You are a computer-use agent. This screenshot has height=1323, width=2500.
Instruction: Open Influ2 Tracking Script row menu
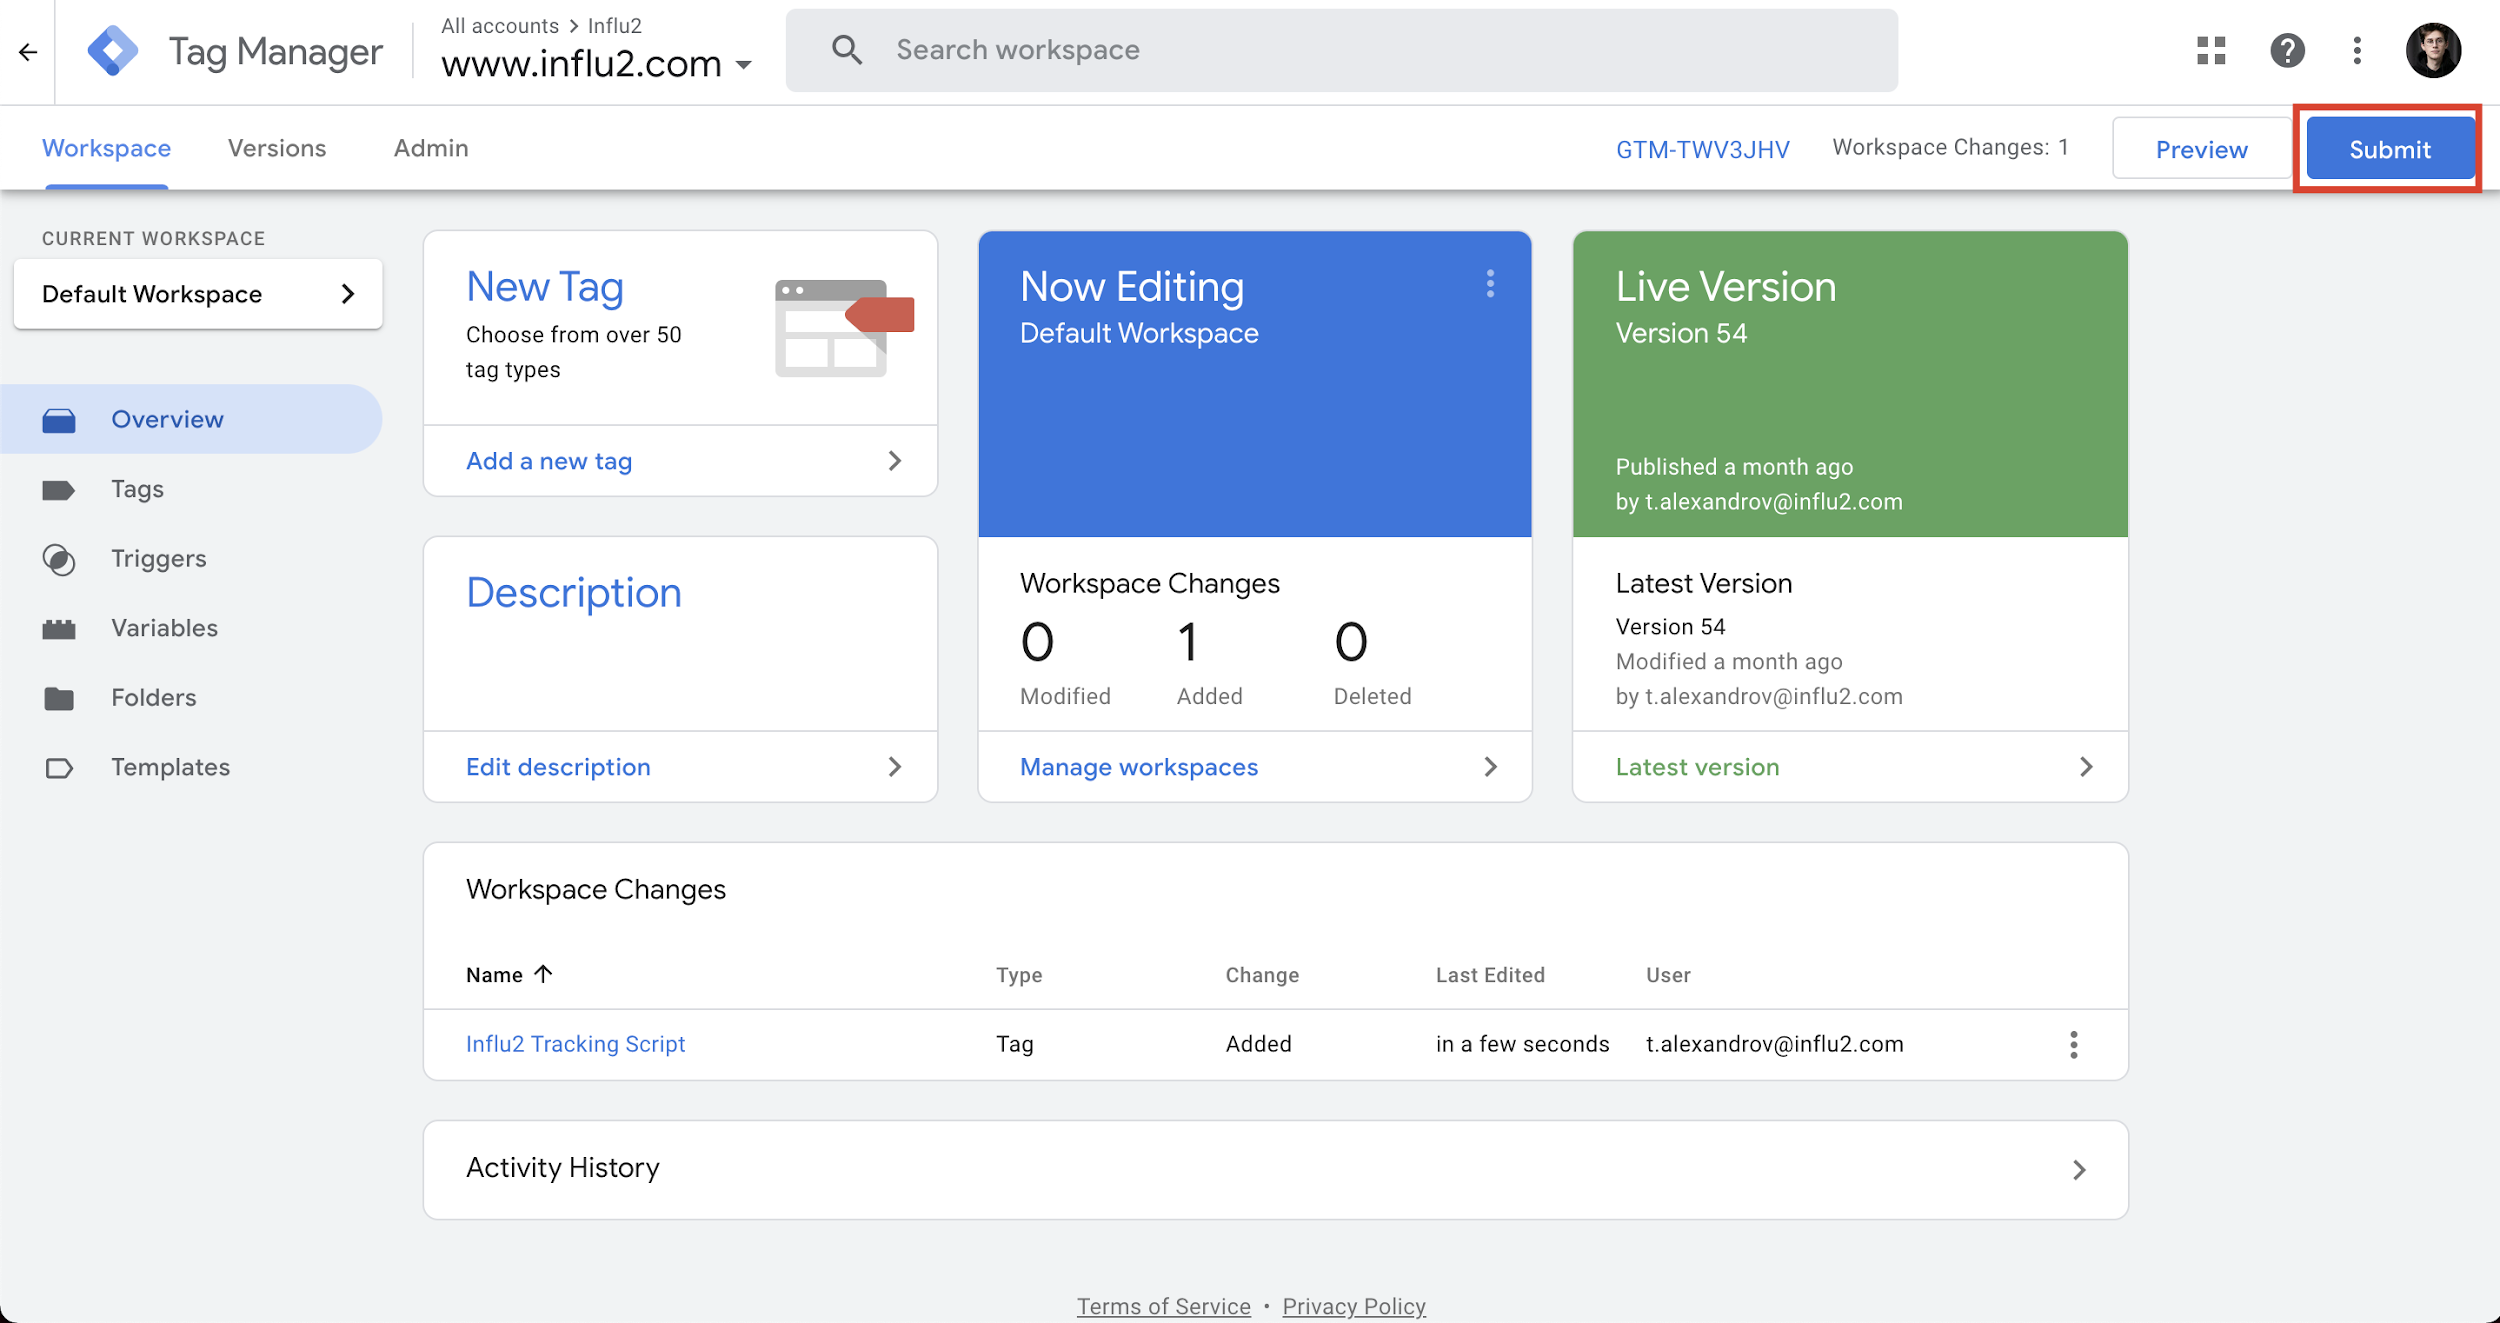[x=2073, y=1044]
